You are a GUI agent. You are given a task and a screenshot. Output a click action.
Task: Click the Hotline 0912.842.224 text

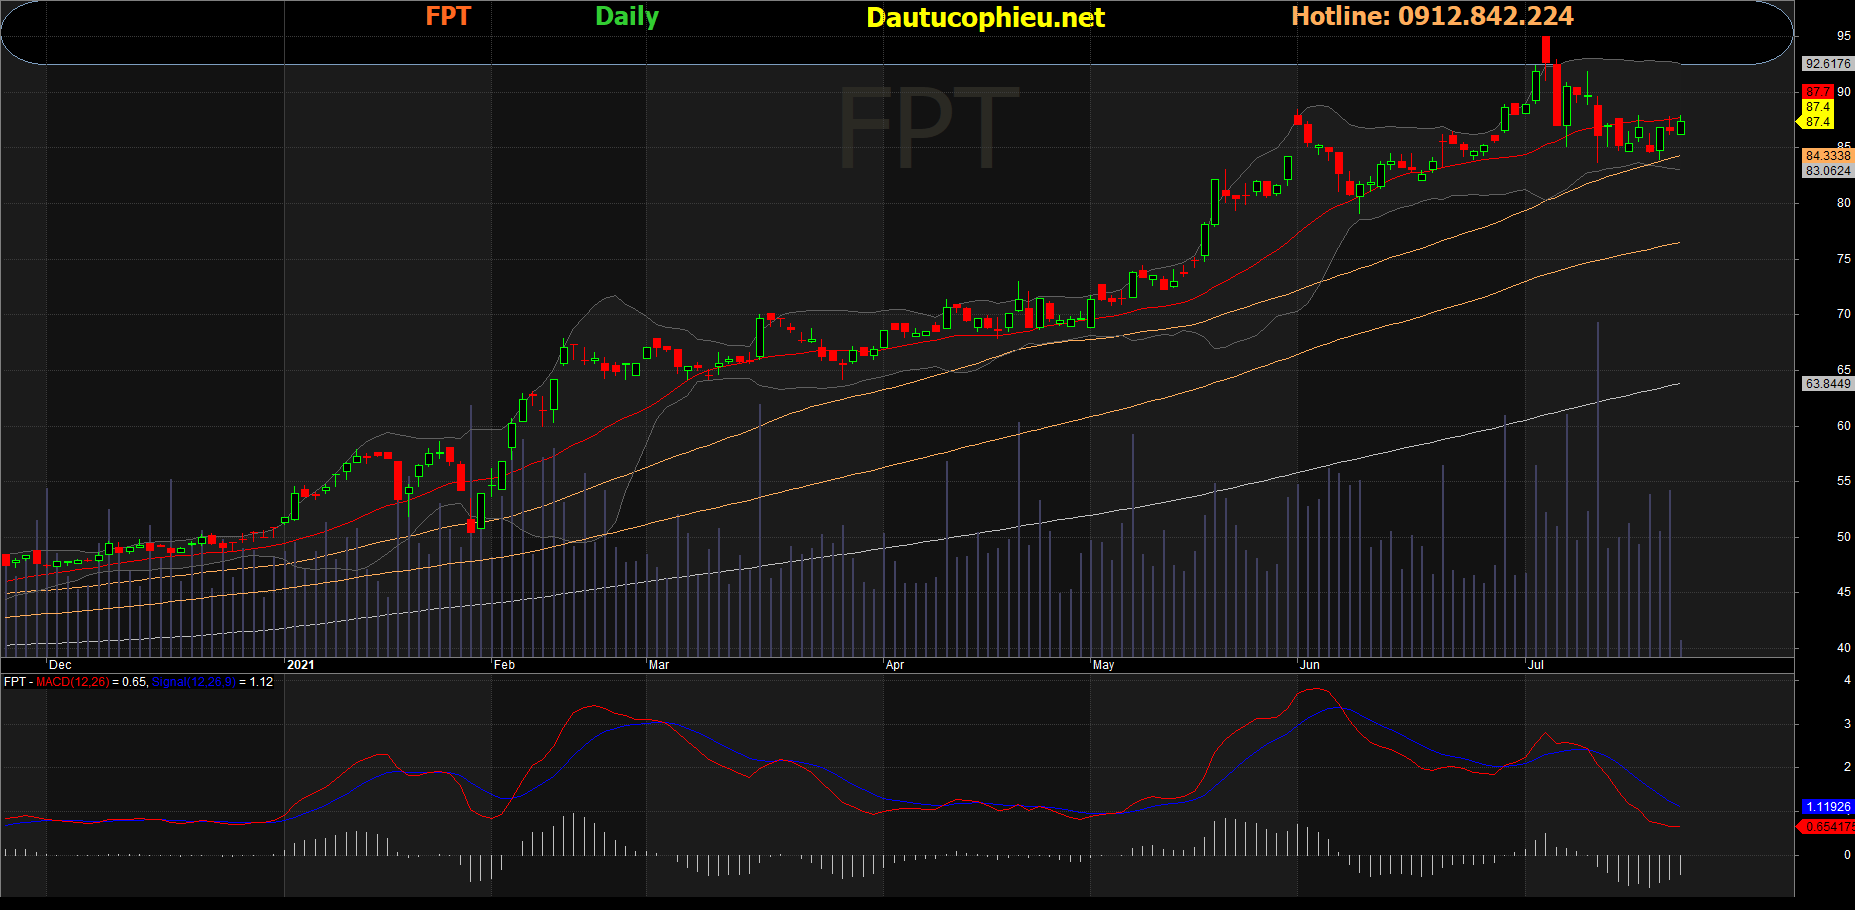click(x=1432, y=16)
